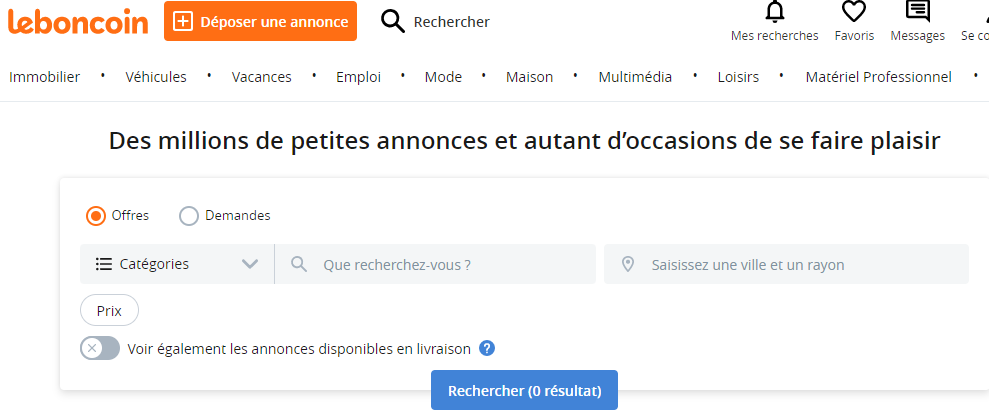Select the Demandes radio button
The width and height of the screenshot is (989, 413).
pyautogui.click(x=189, y=215)
